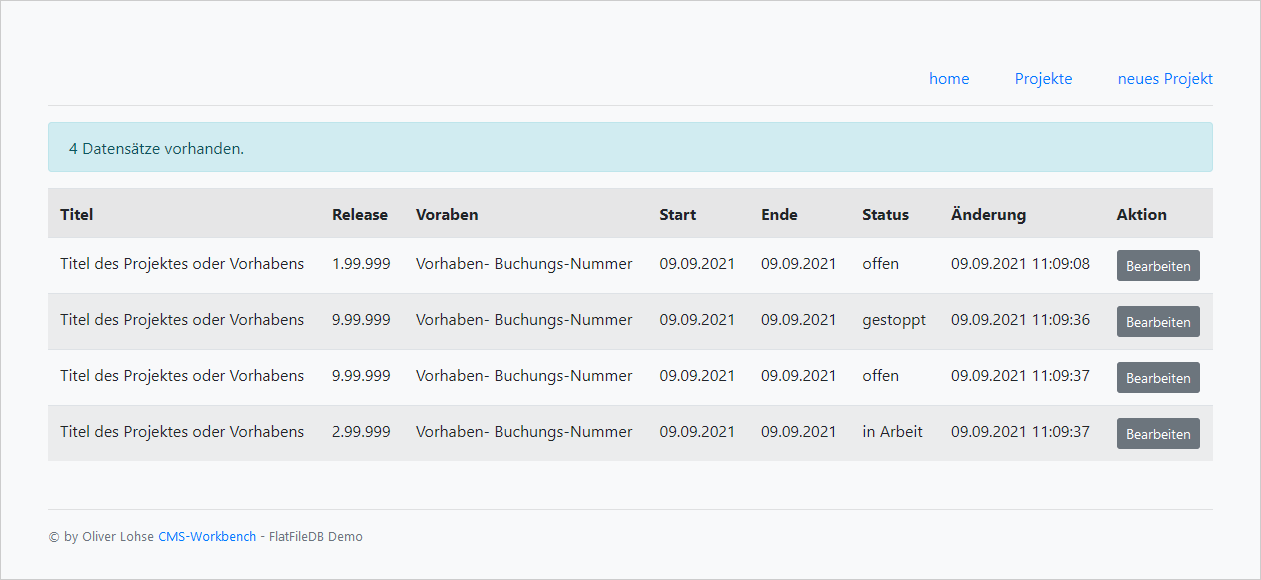Viewport: 1261px width, 580px height.
Task: Click Bearbeiten for release 9.99.999 offen entry
Action: [1157, 377]
